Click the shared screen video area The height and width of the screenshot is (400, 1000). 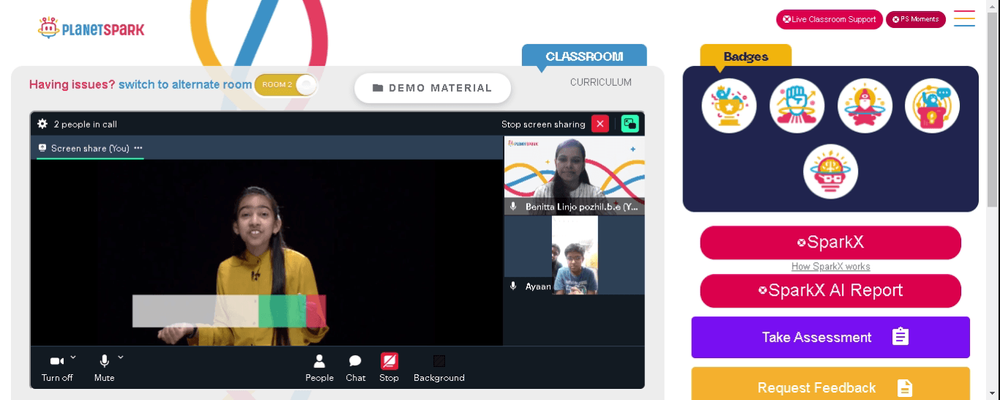point(267,253)
